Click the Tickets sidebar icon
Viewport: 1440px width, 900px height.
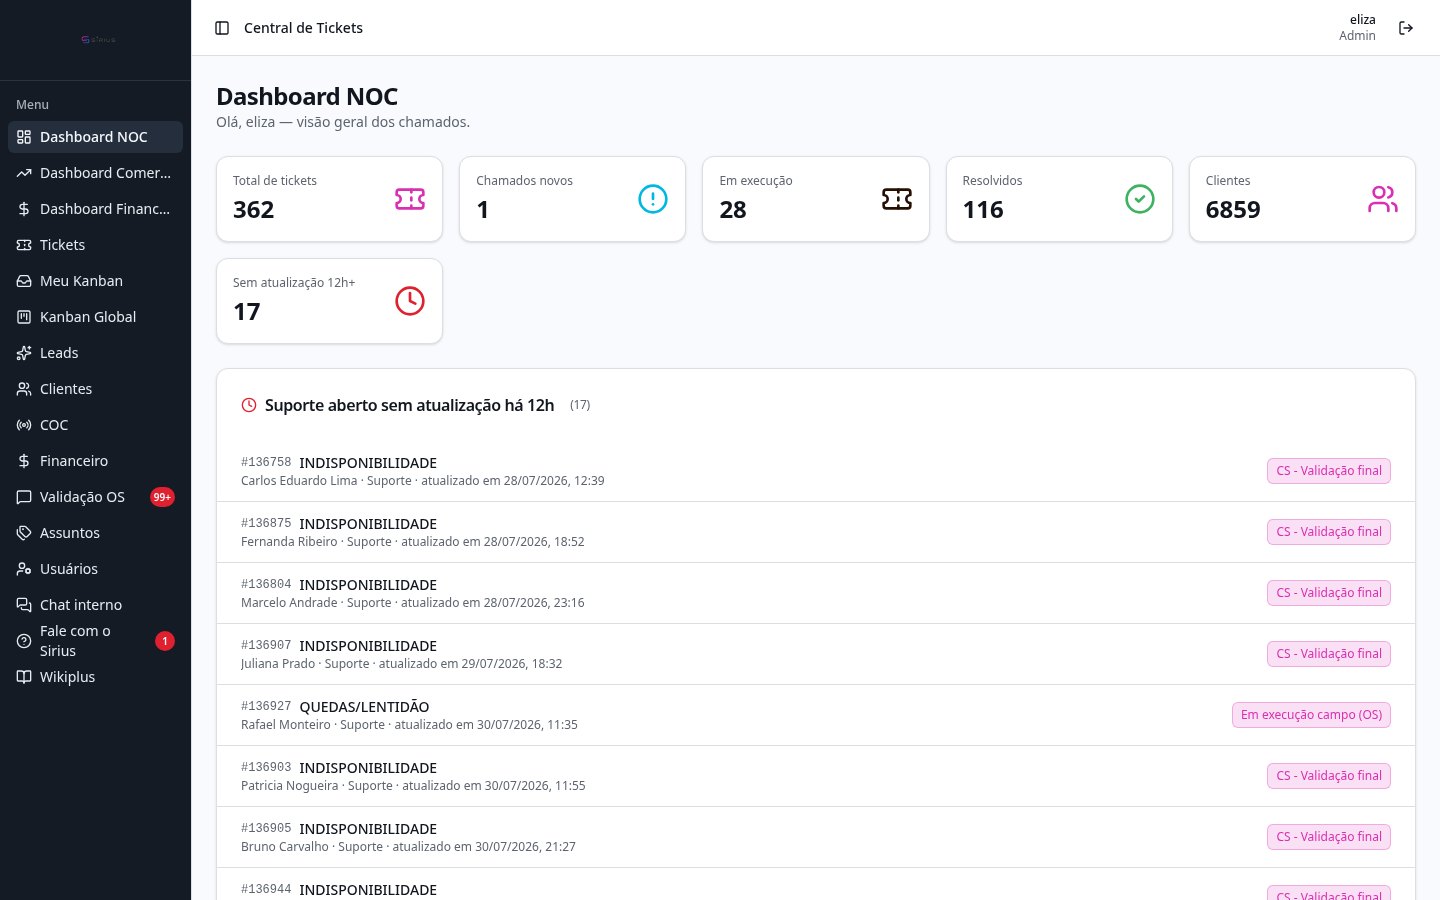24,245
